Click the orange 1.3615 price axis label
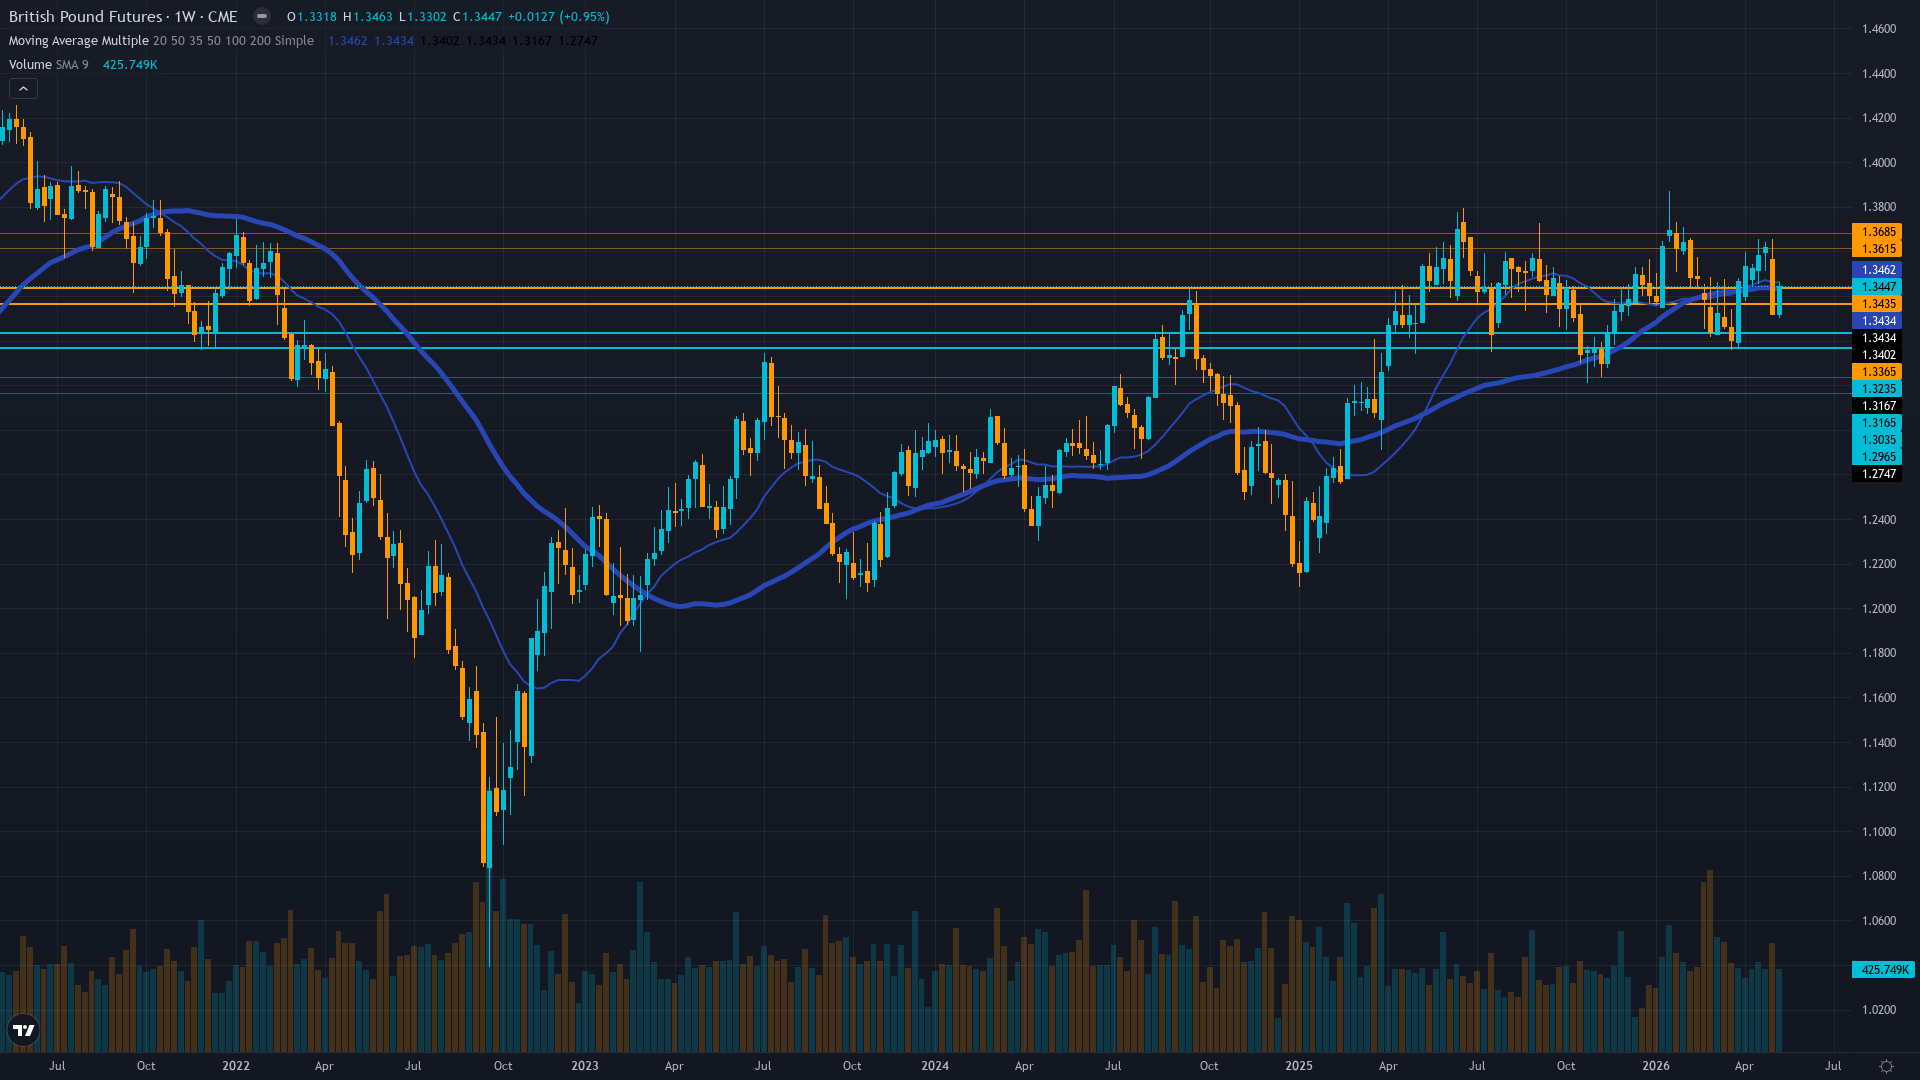Image resolution: width=1920 pixels, height=1080 pixels. tap(1877, 249)
